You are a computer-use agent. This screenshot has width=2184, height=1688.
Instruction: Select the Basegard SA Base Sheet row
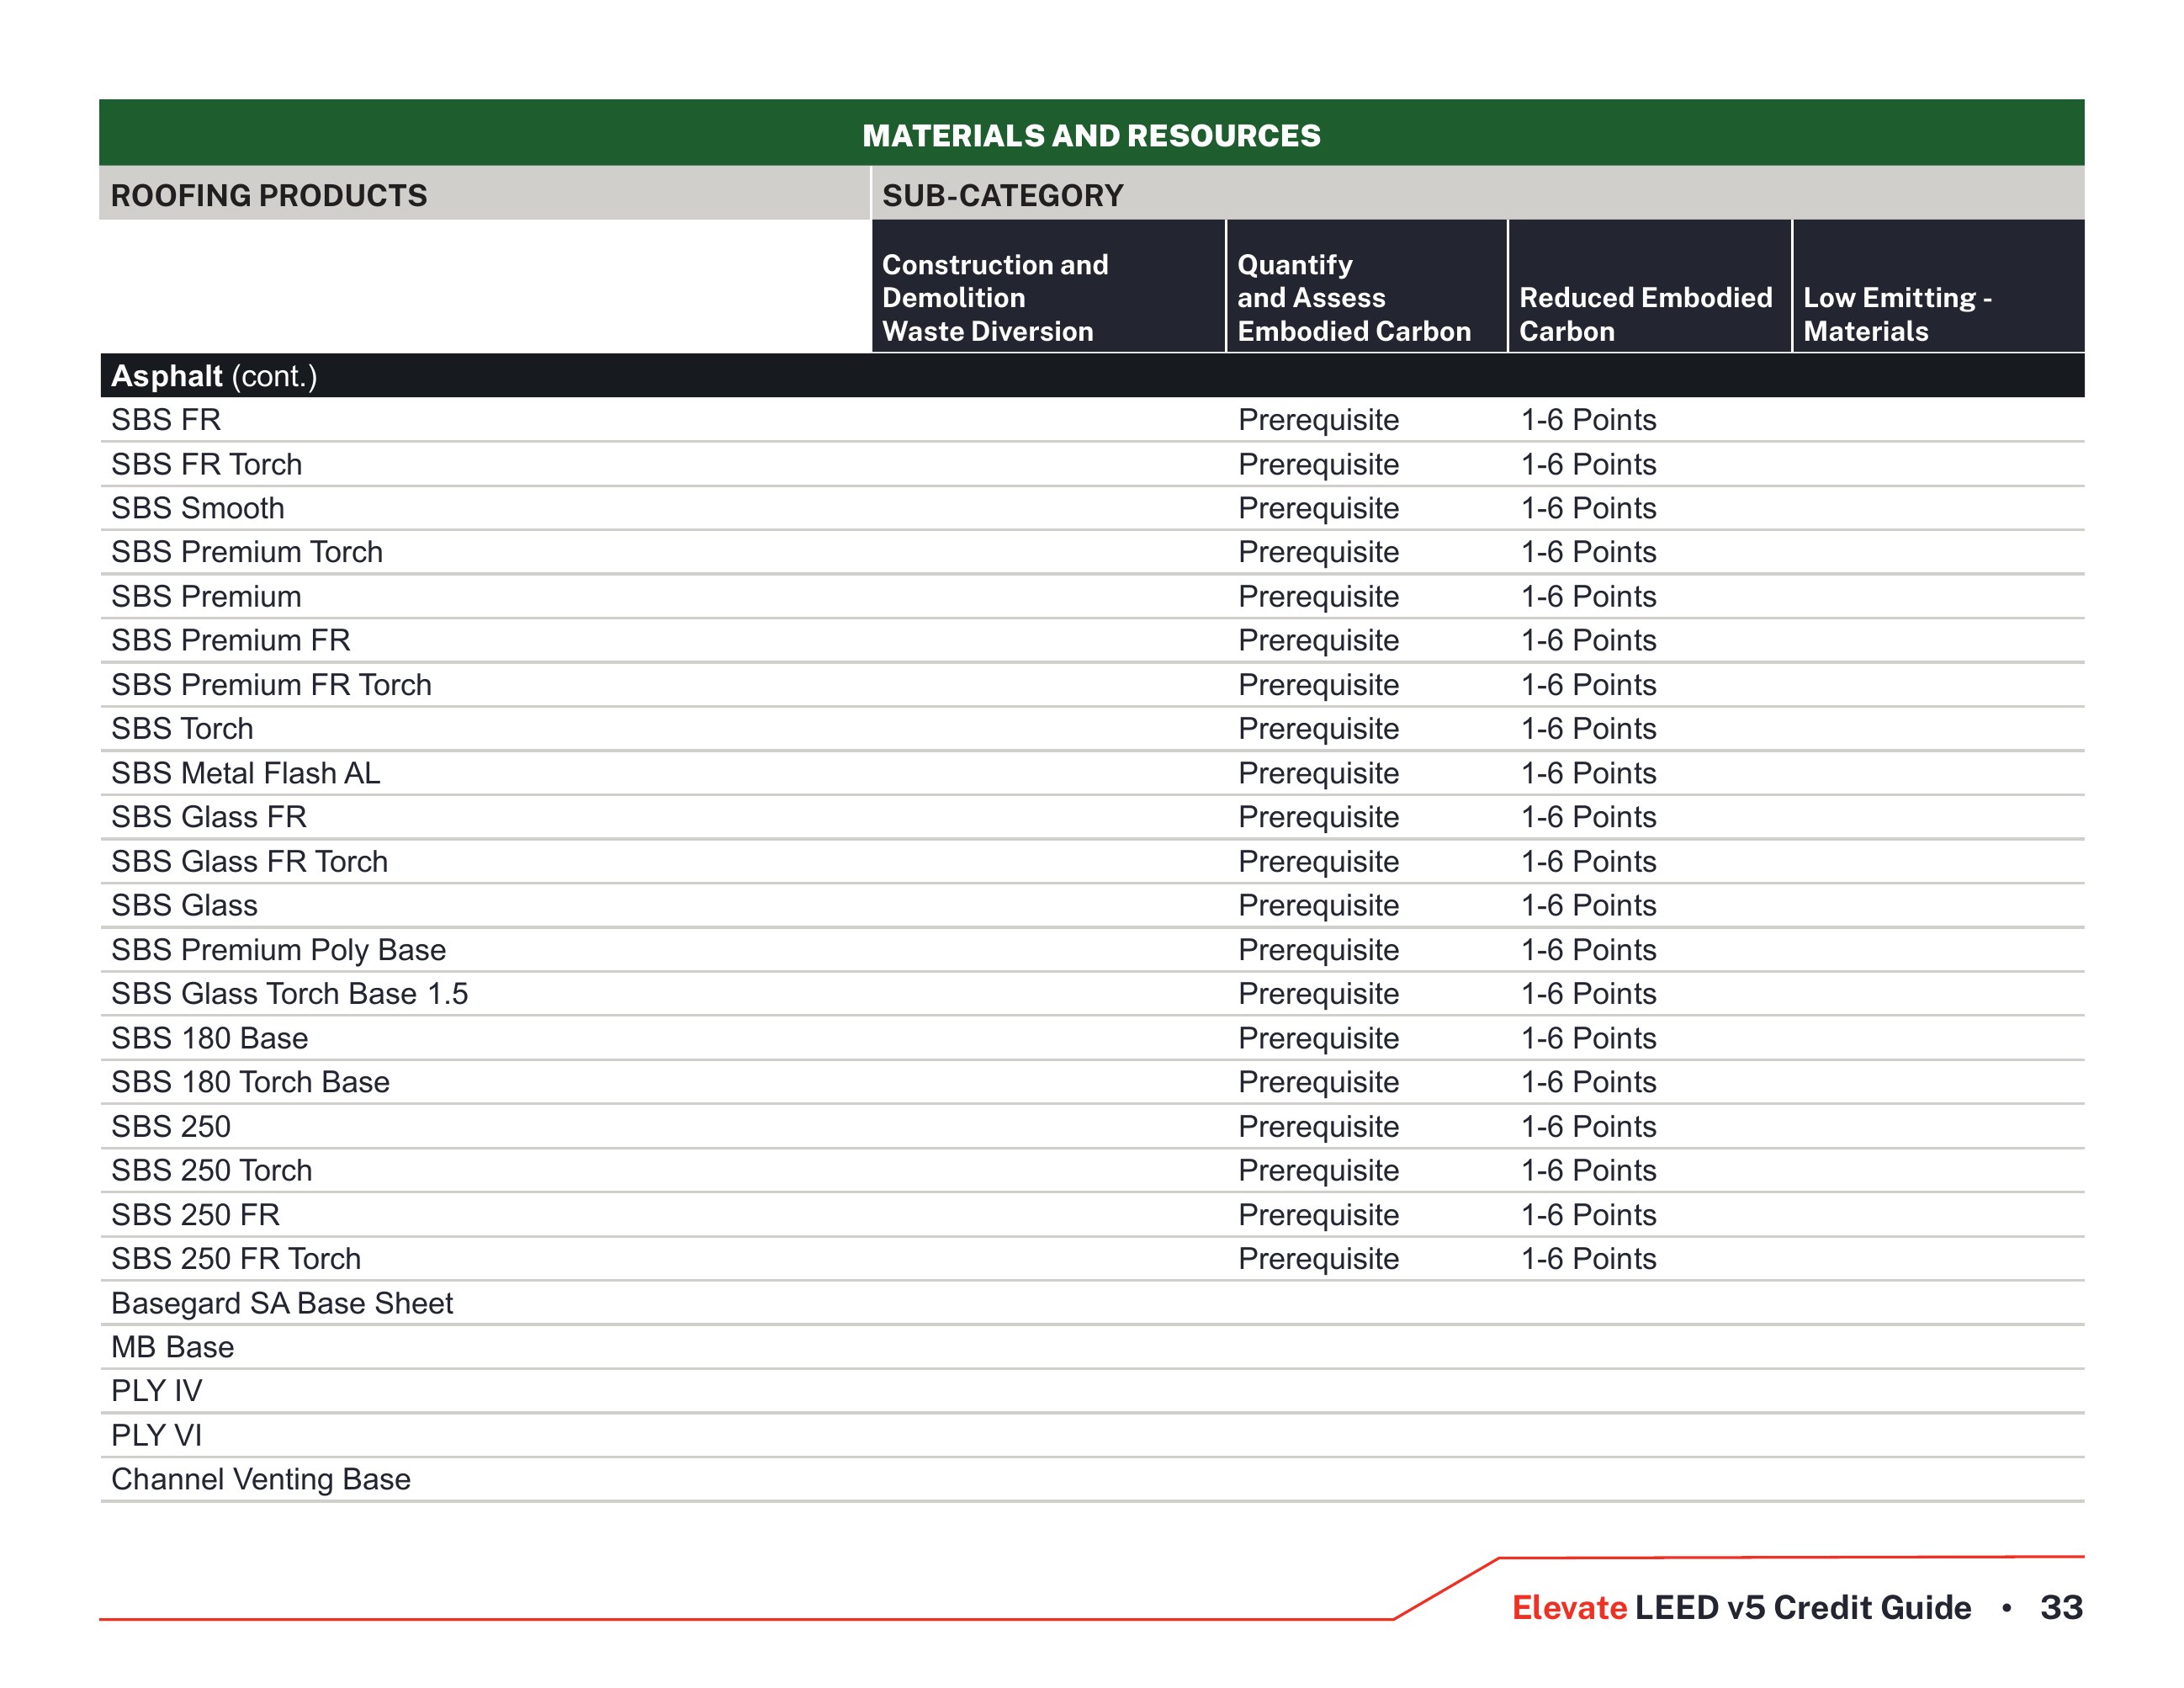point(1092,1303)
